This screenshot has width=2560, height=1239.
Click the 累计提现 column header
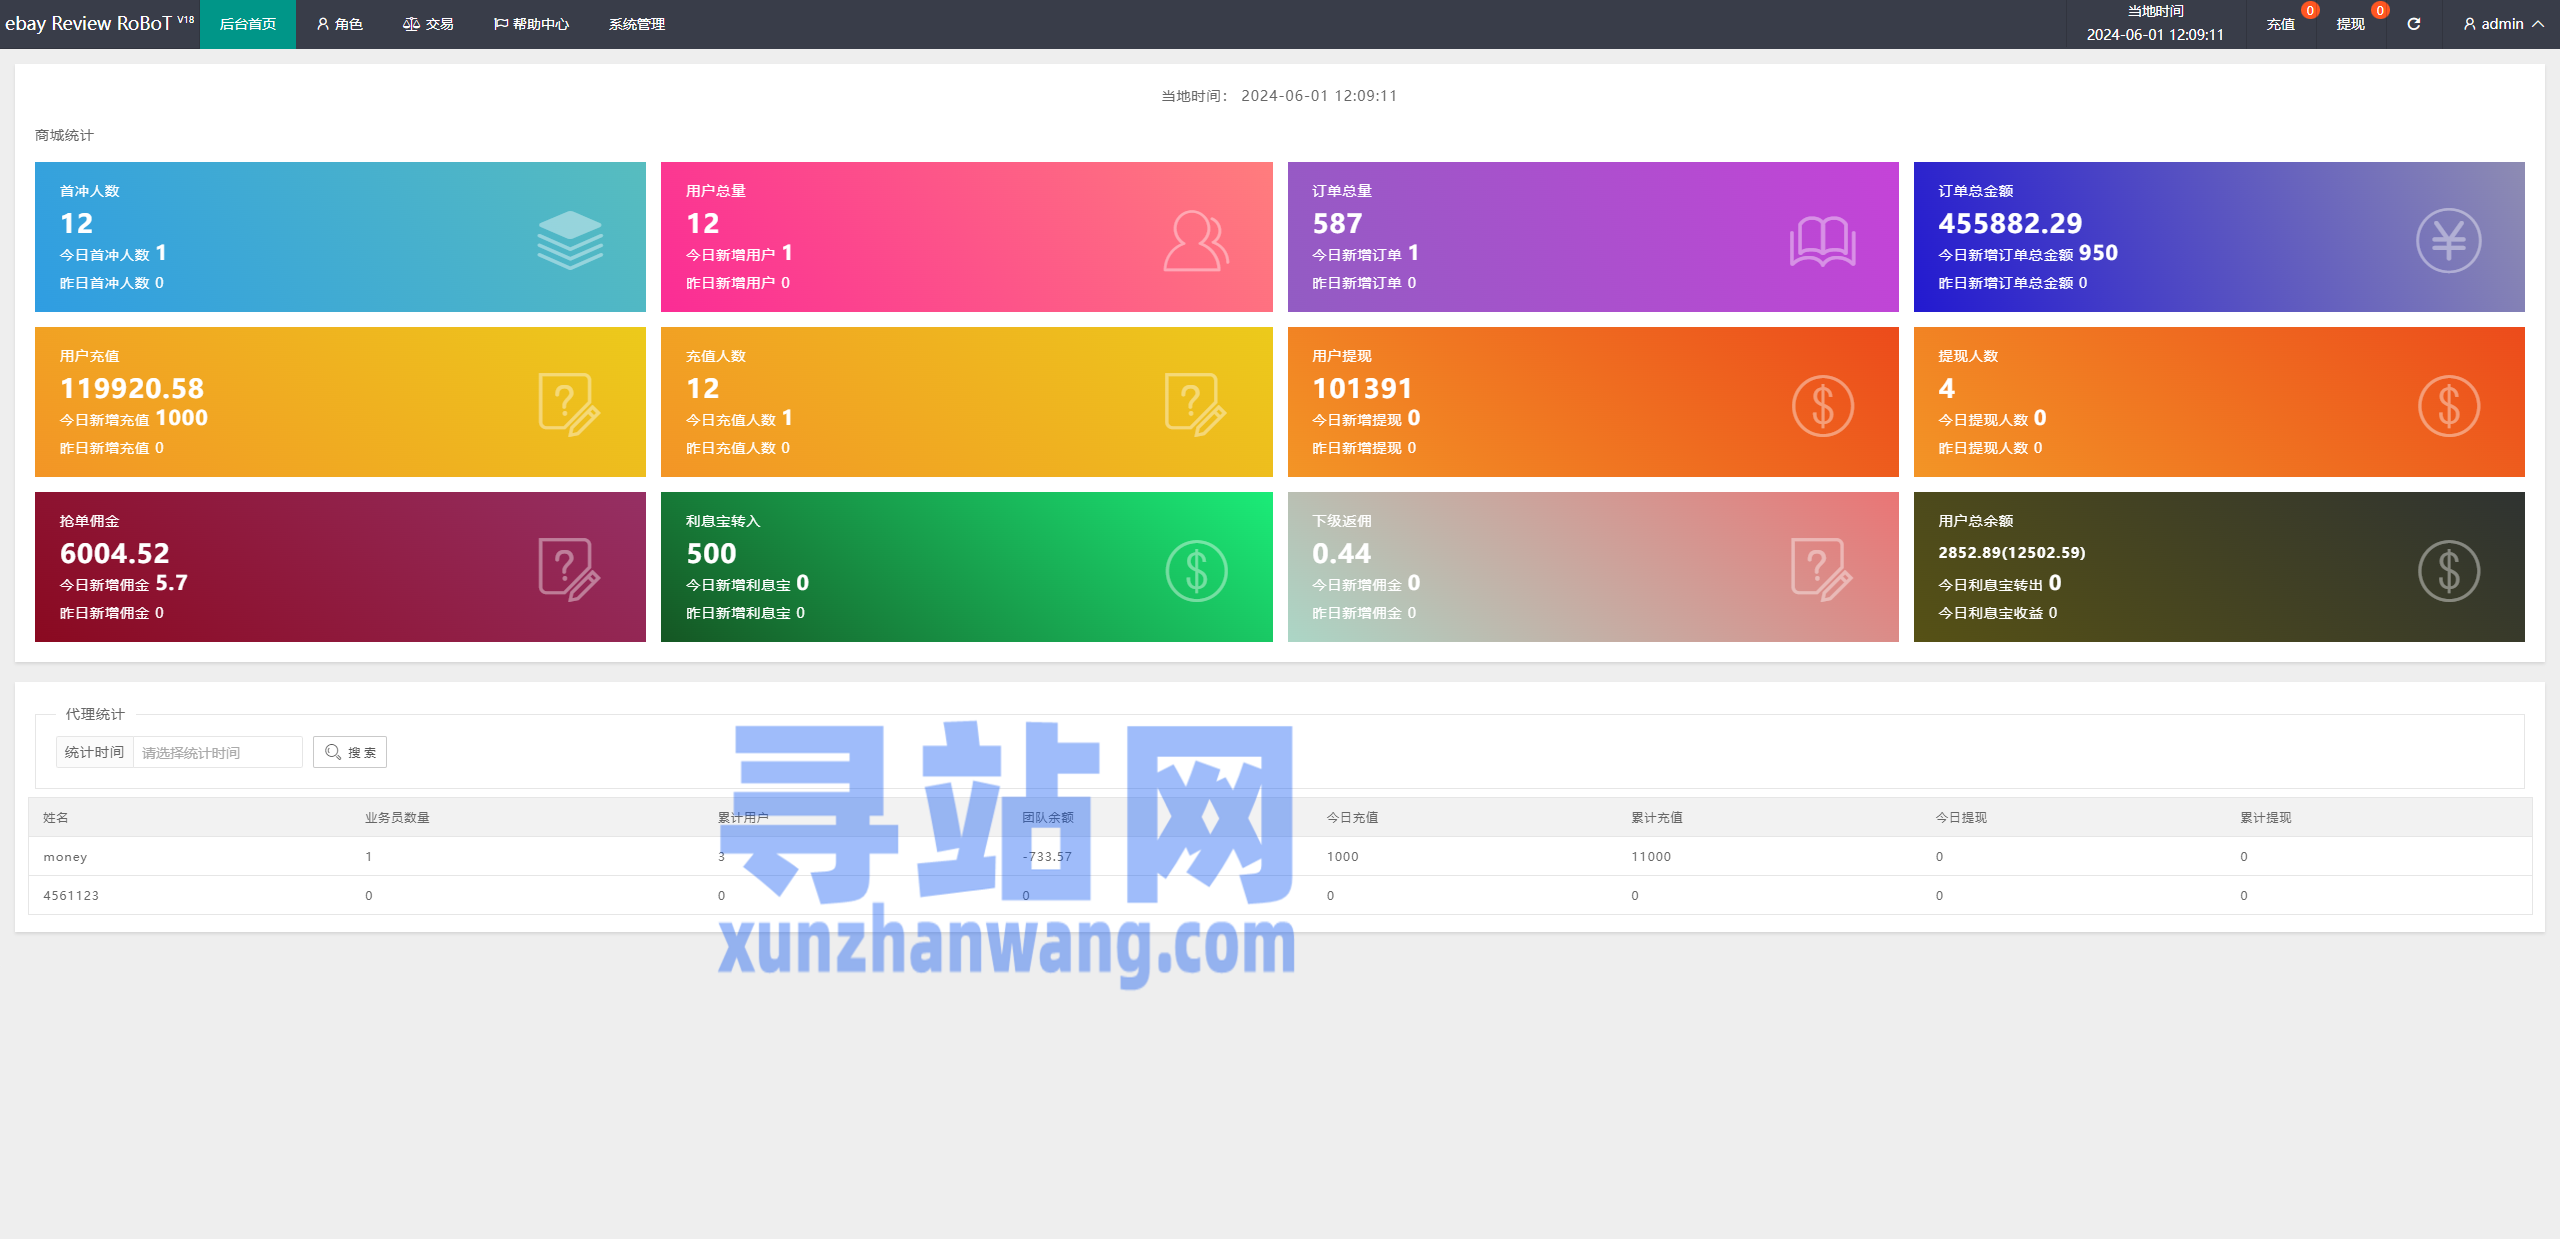[2266, 817]
